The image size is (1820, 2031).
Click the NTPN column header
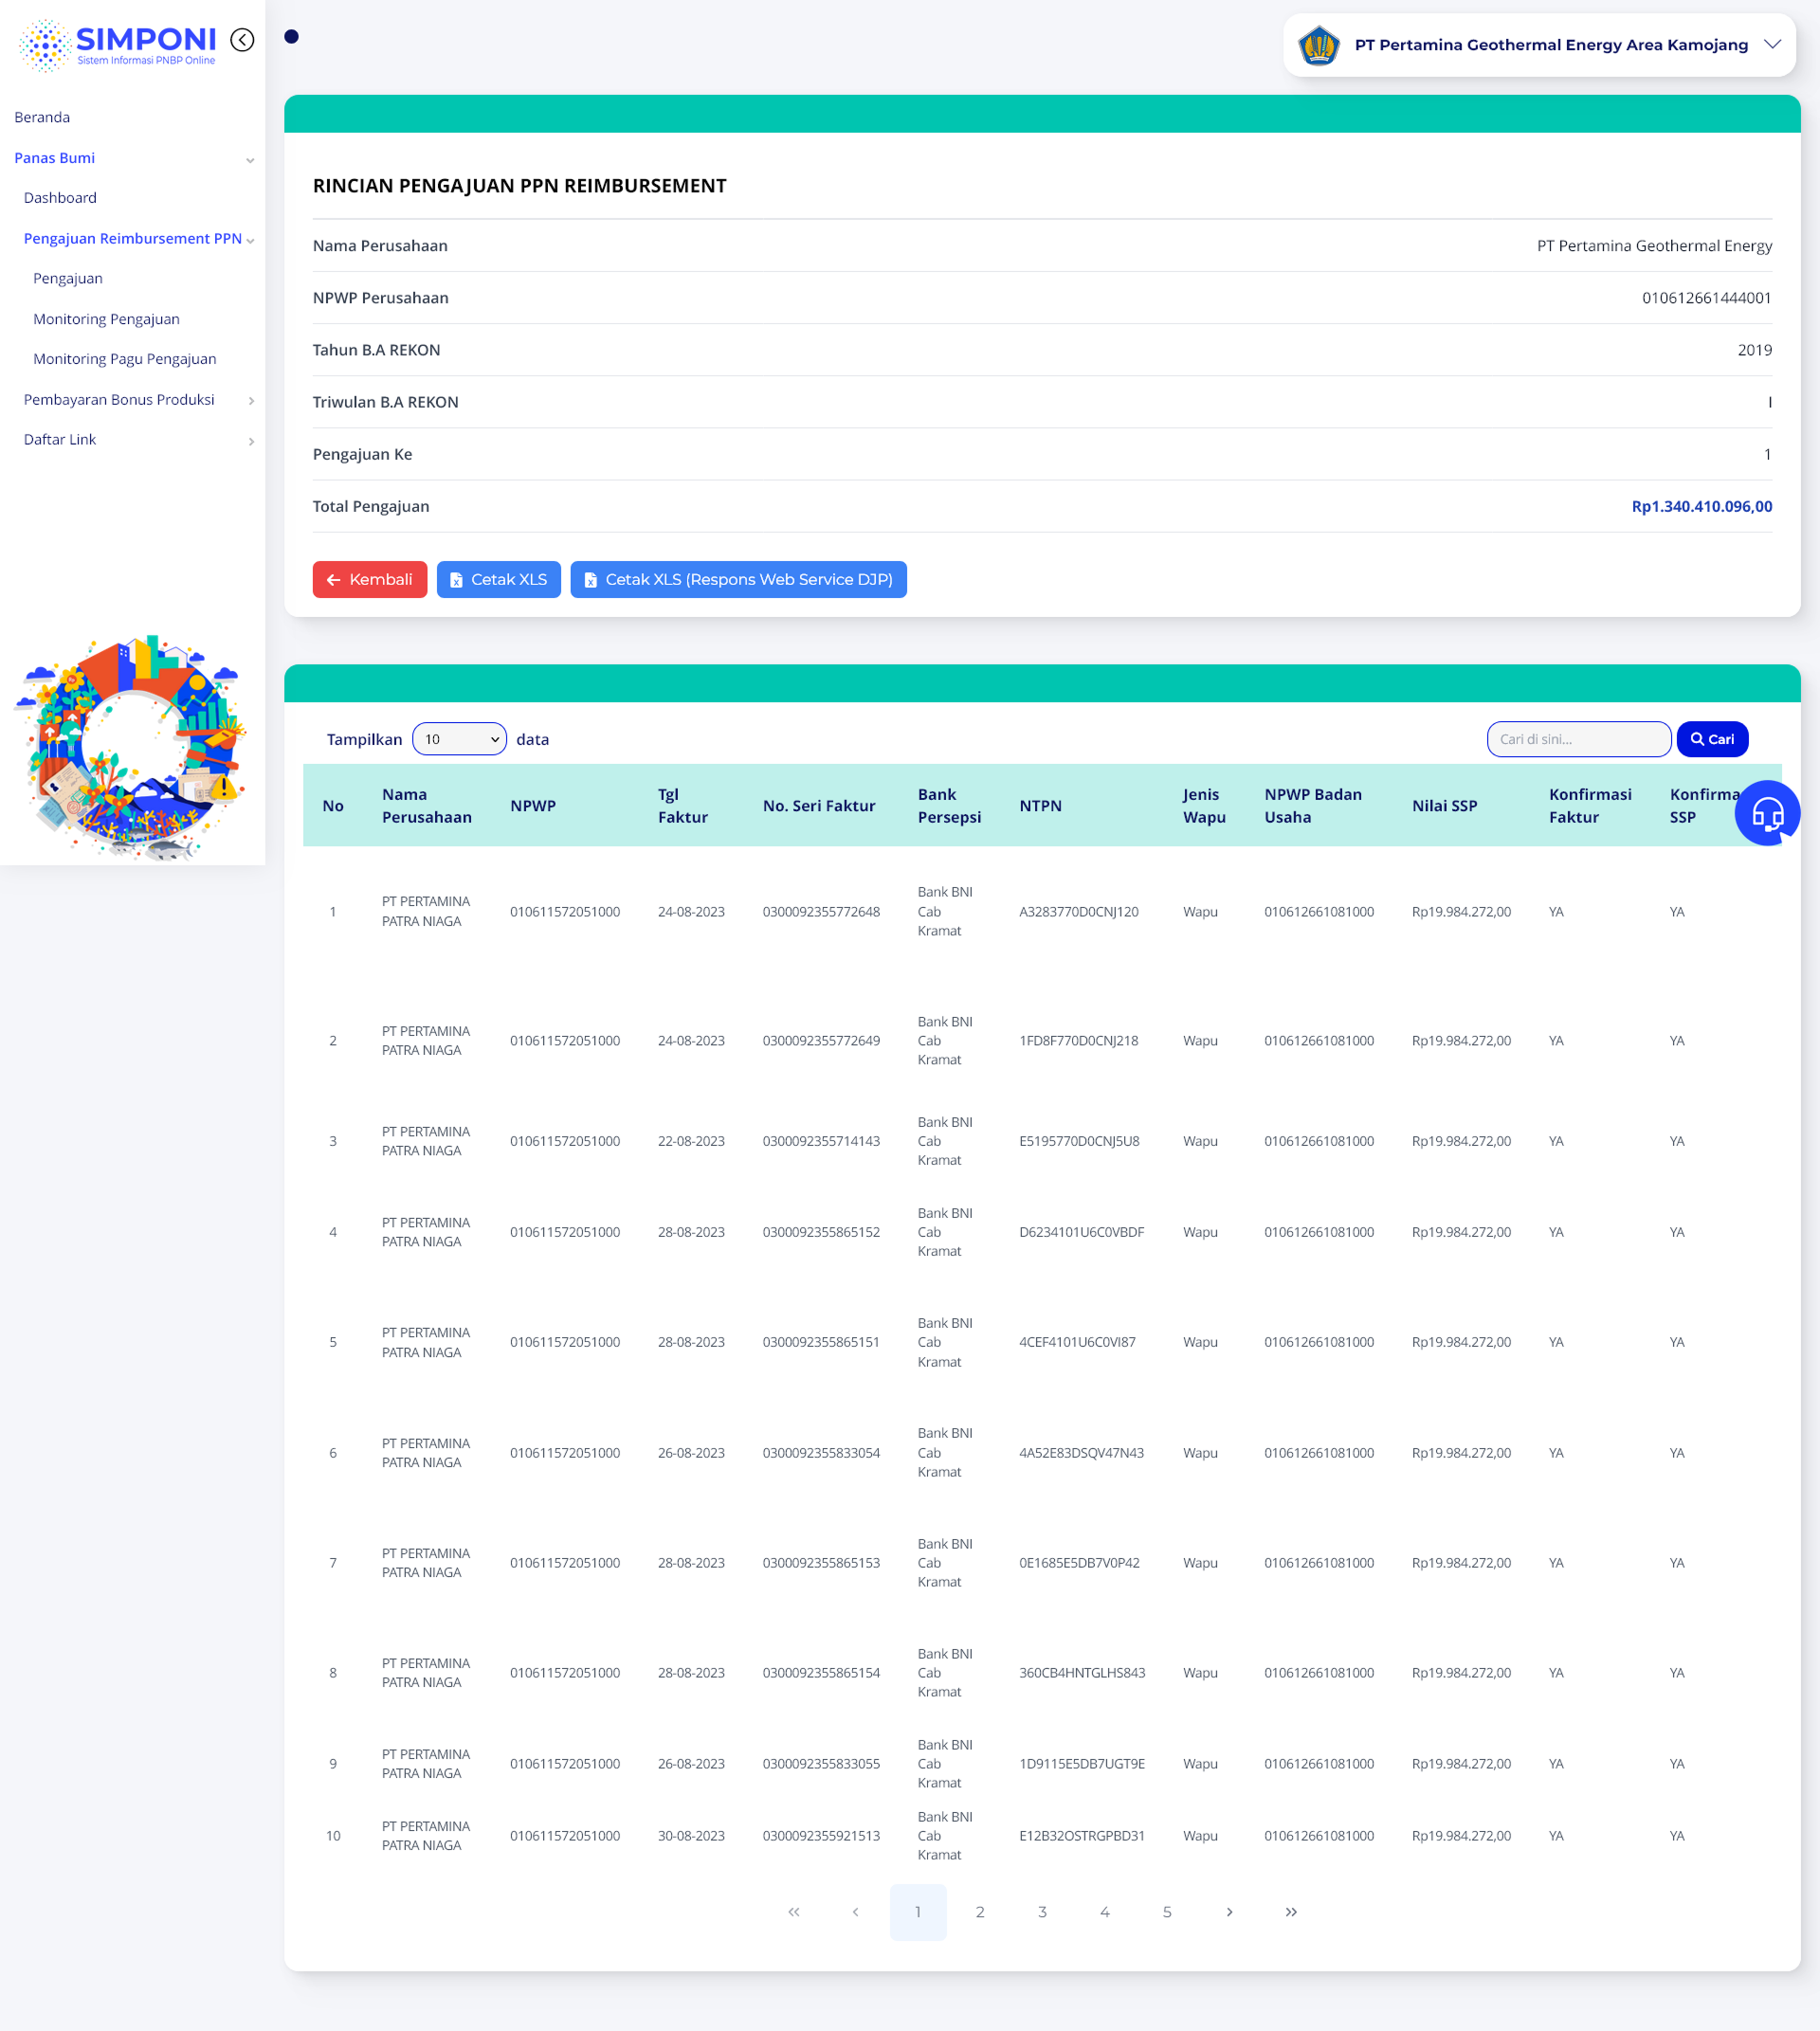pyautogui.click(x=1041, y=806)
